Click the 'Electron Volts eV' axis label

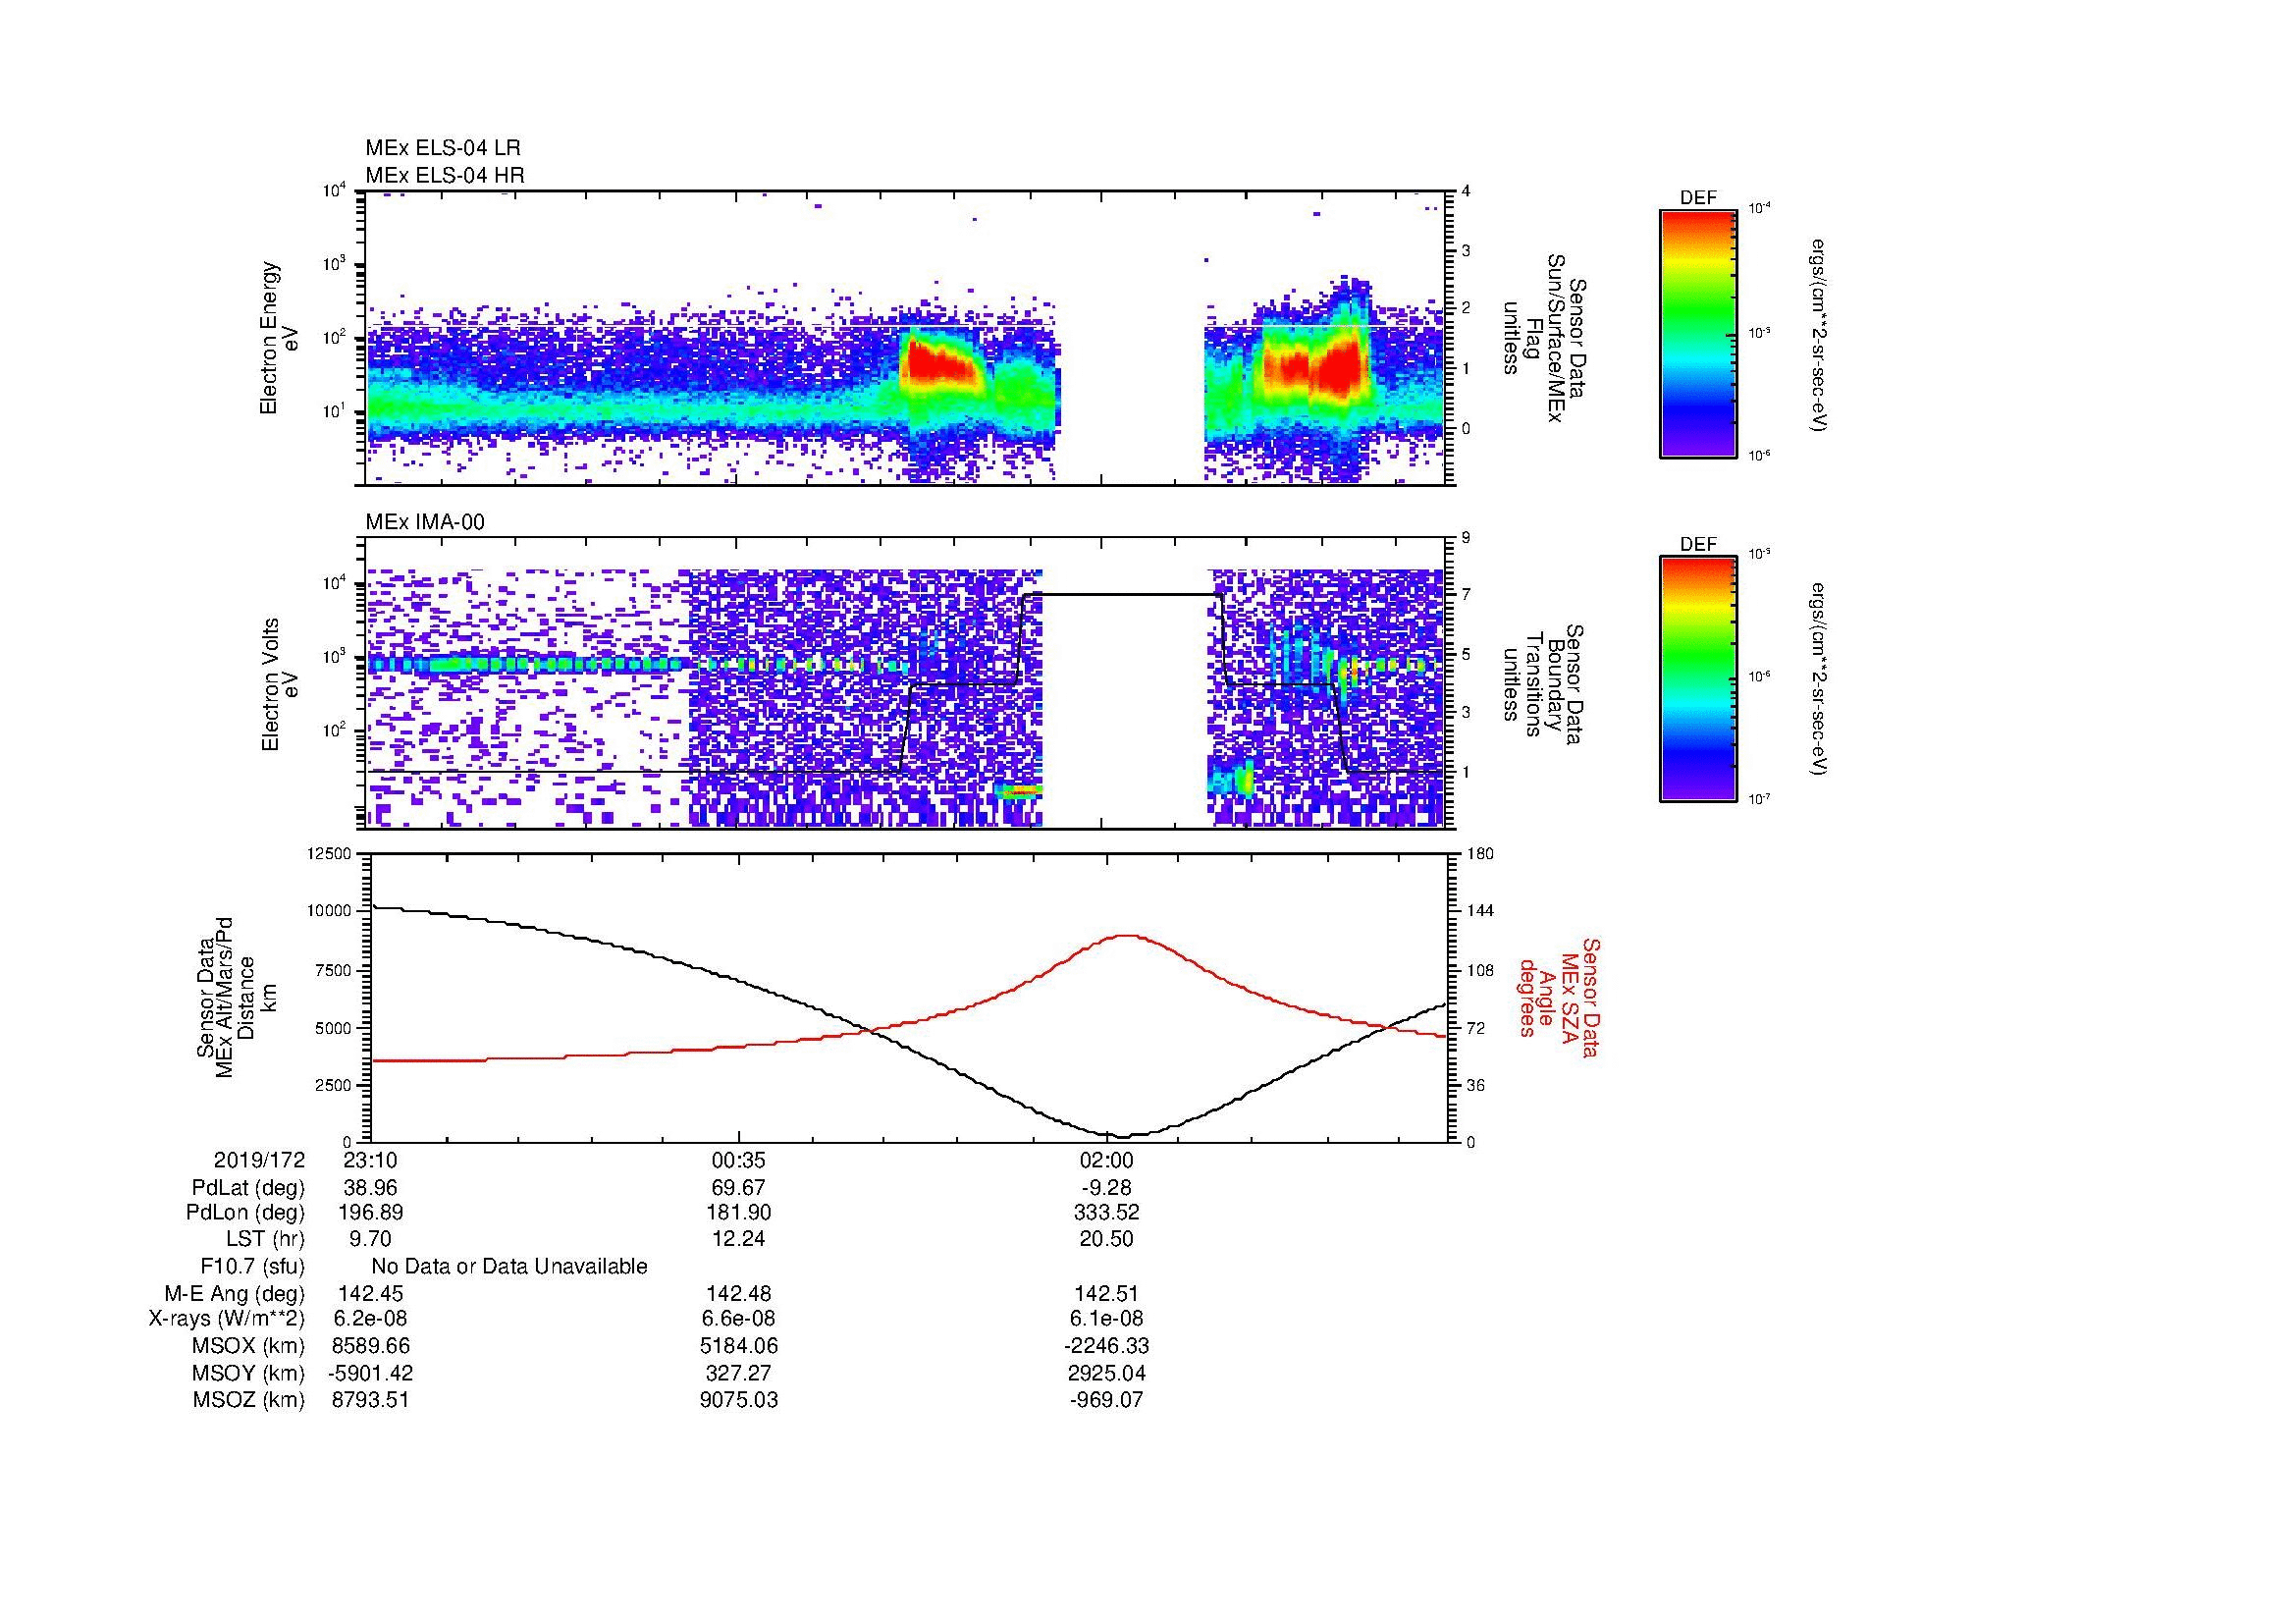(280, 684)
